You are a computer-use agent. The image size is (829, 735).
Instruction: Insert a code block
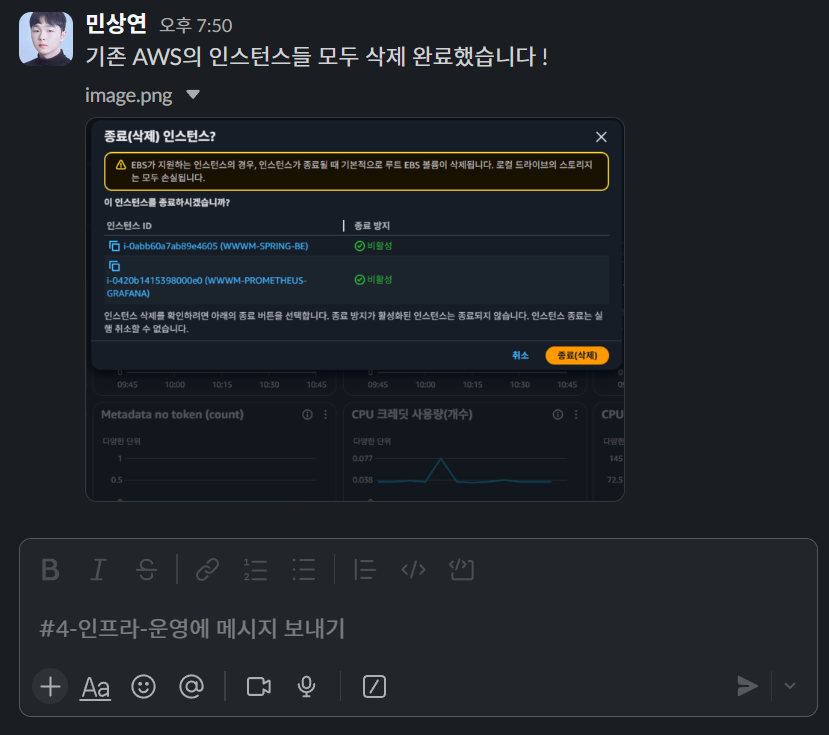point(462,570)
